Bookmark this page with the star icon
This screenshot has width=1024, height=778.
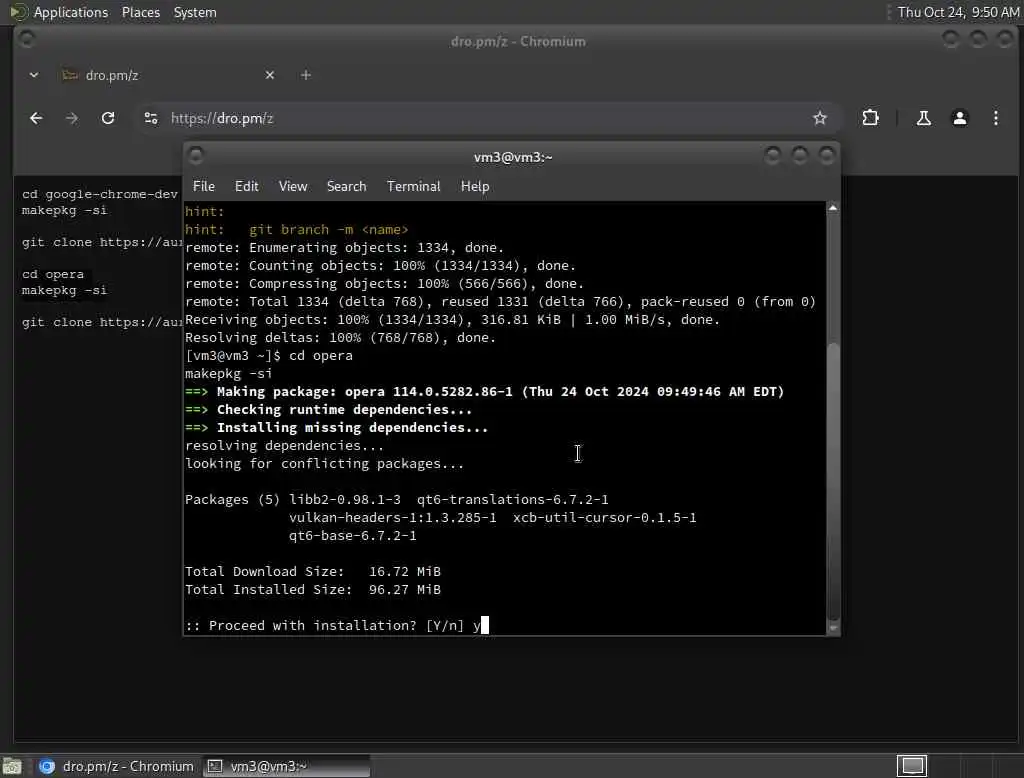coord(820,118)
